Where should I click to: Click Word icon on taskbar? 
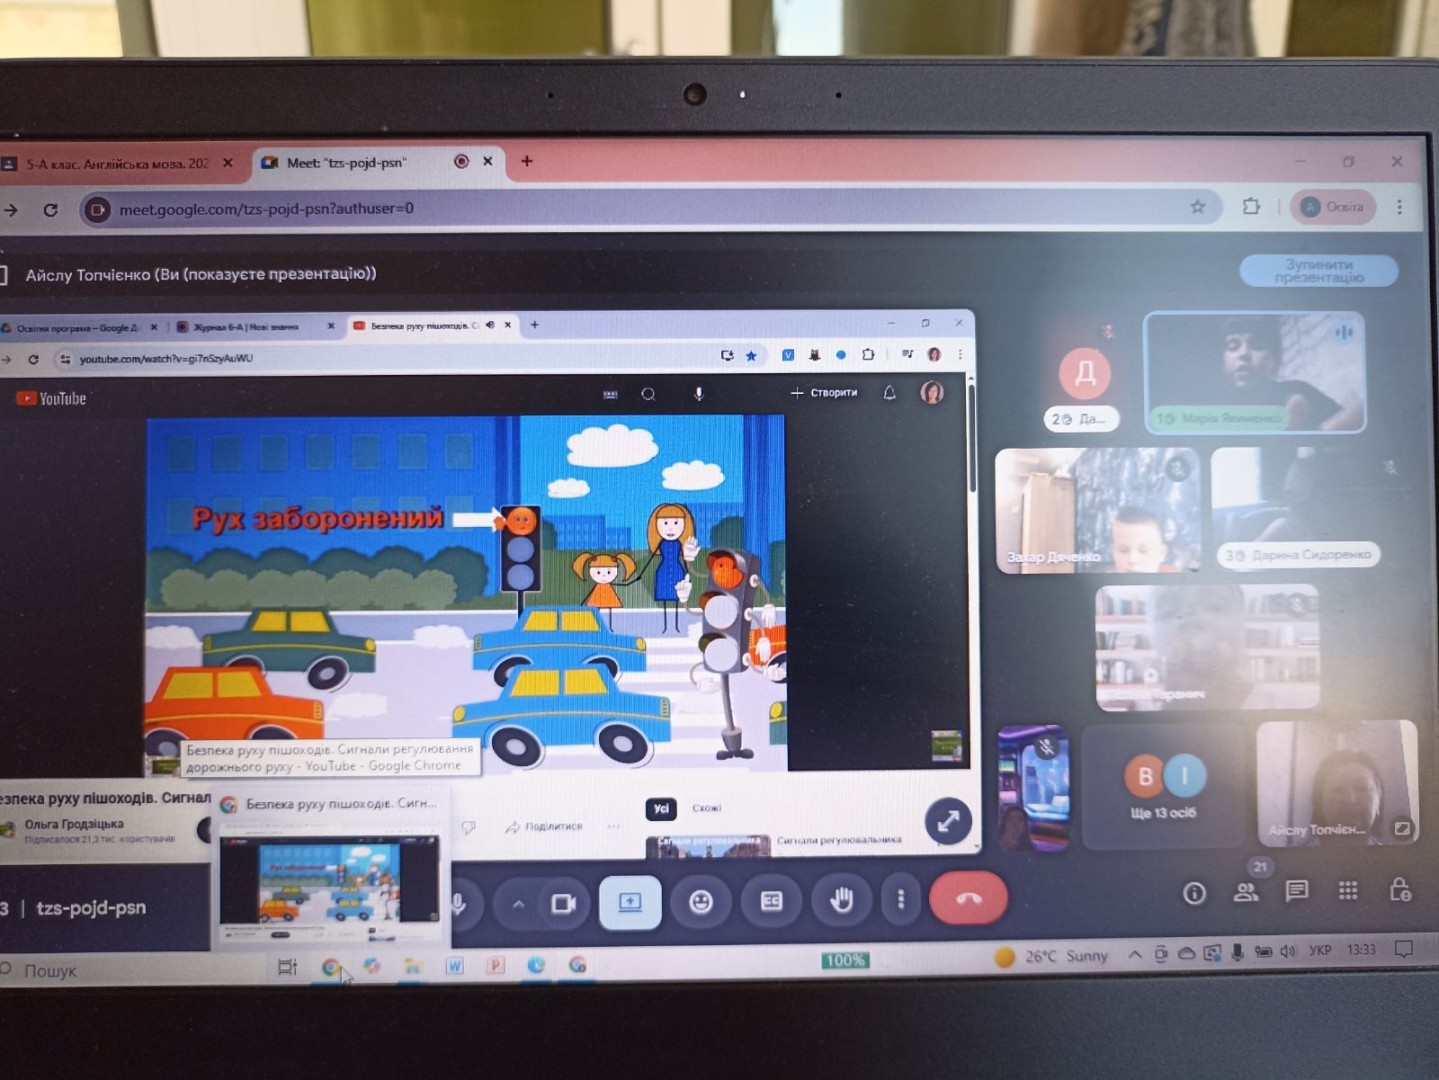tap(454, 966)
